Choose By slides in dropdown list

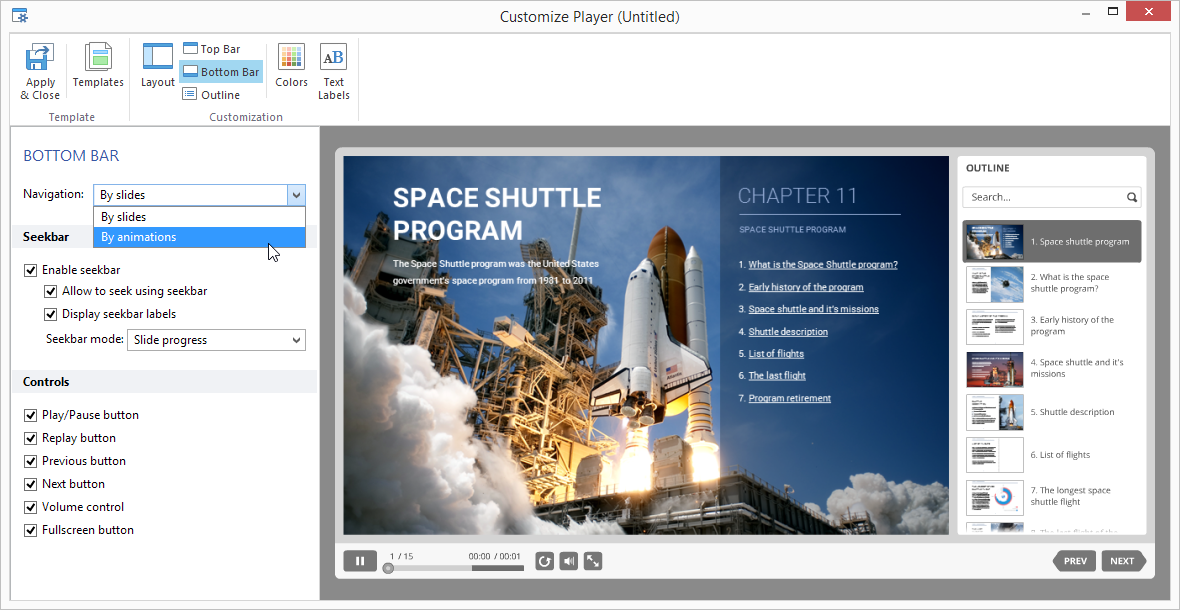click(199, 217)
